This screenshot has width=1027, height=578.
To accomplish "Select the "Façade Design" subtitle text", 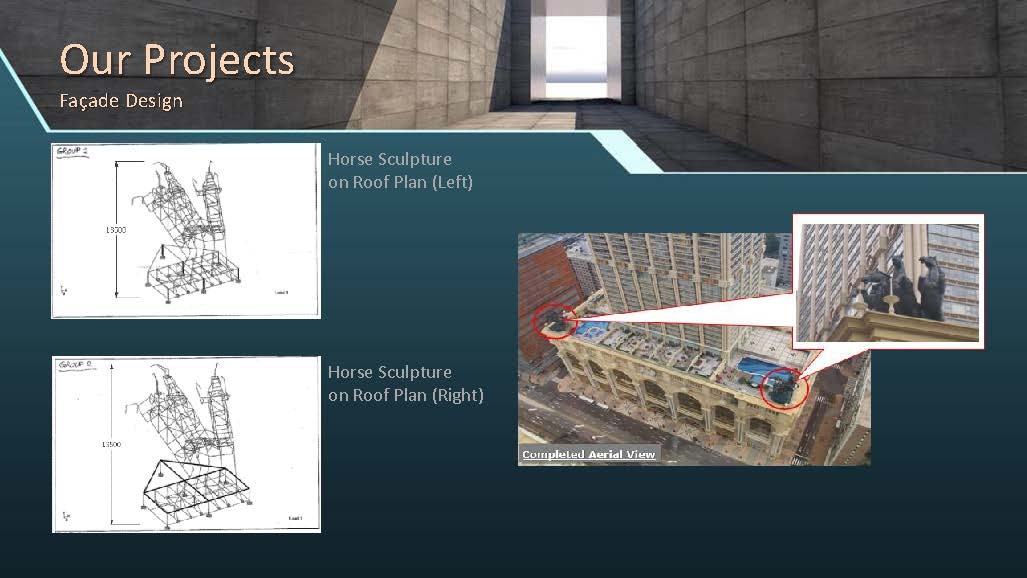I will click(x=120, y=101).
